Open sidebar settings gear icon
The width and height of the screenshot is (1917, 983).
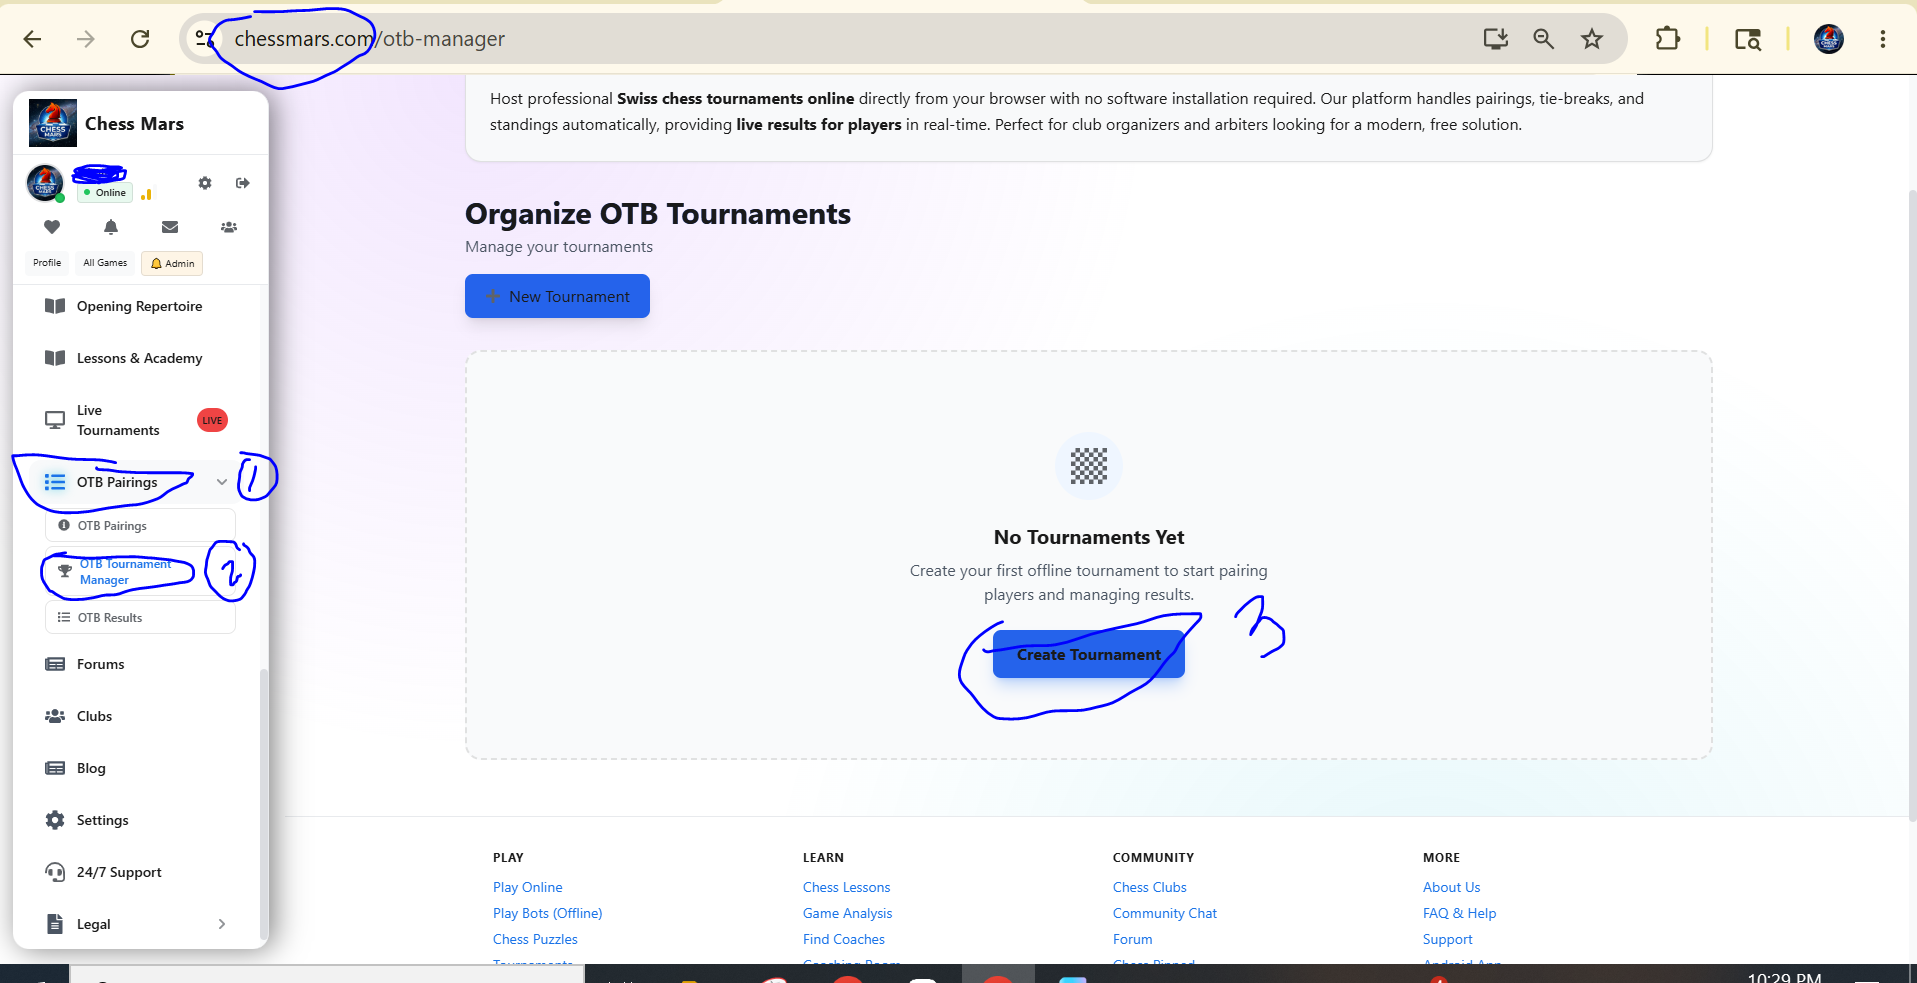(x=205, y=183)
